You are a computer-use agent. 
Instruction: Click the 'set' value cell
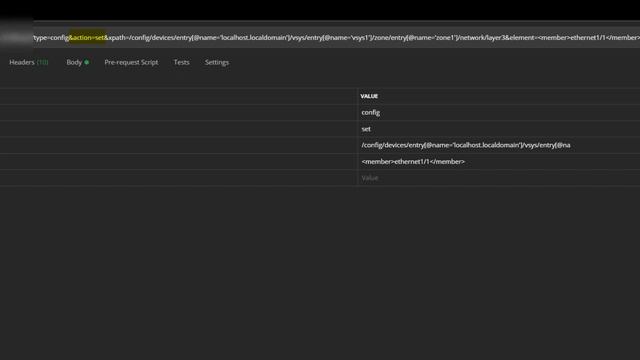(x=499, y=129)
